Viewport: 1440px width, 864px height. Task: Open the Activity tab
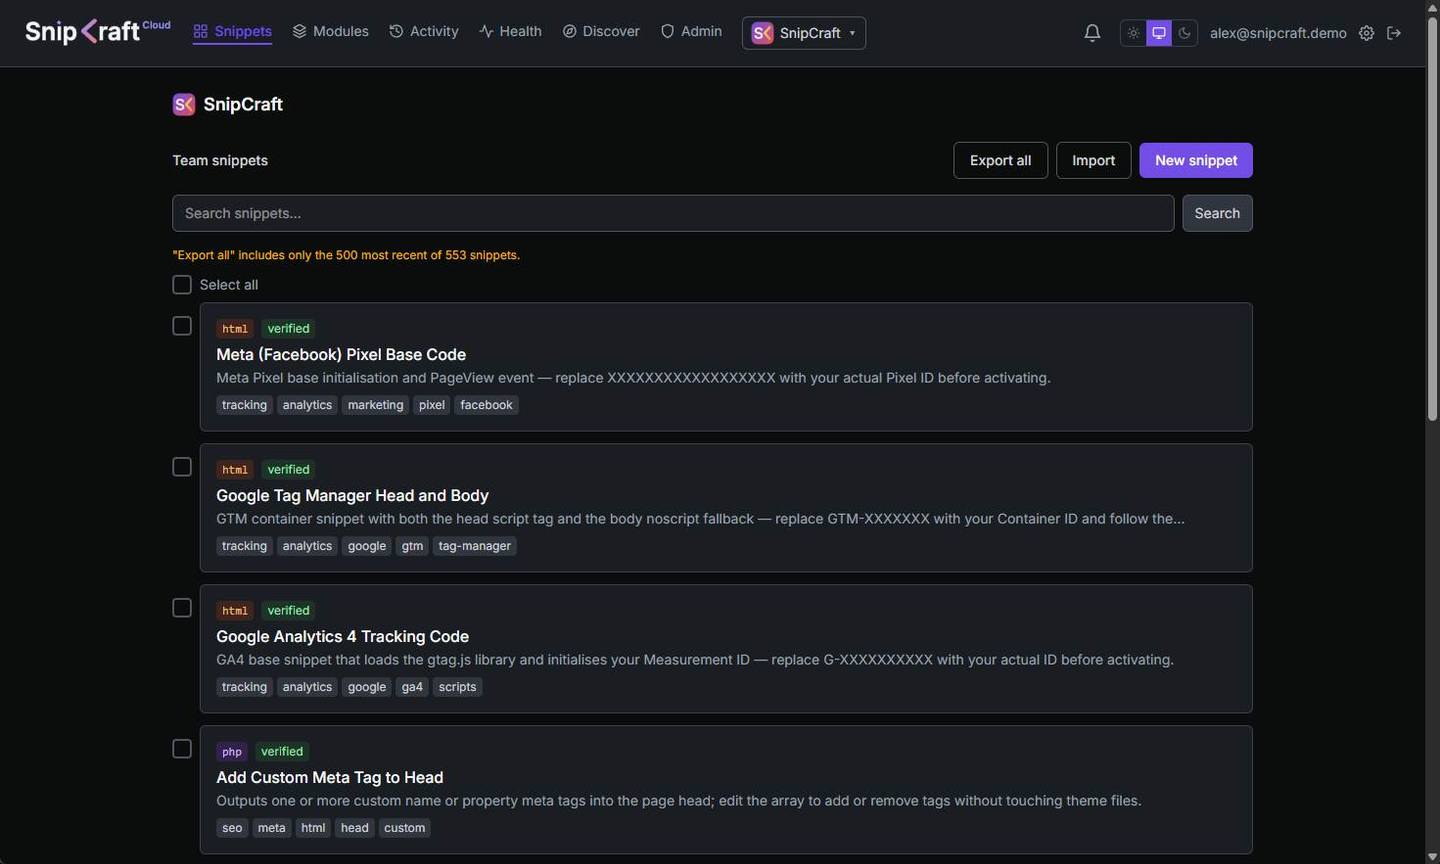[x=424, y=32]
